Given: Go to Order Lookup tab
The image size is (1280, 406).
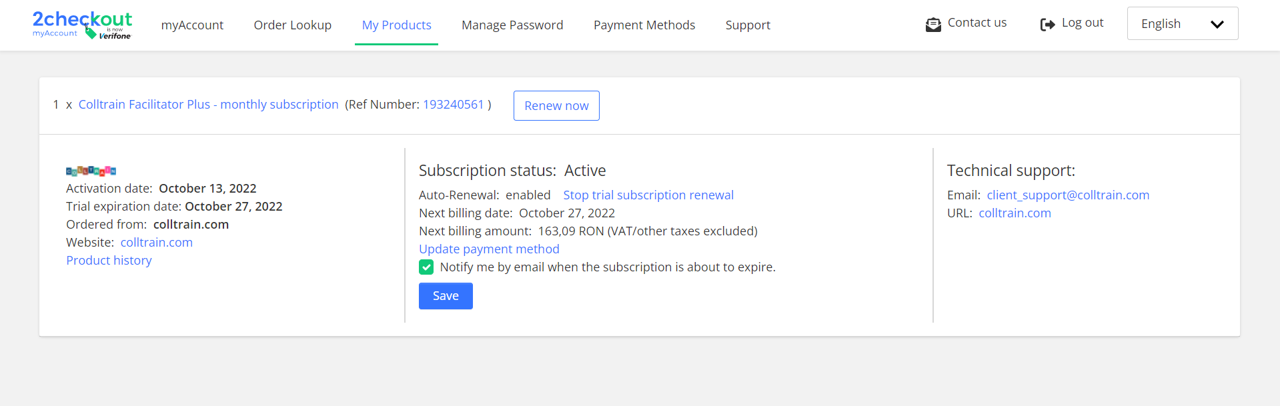Looking at the screenshot, I should click(x=292, y=25).
